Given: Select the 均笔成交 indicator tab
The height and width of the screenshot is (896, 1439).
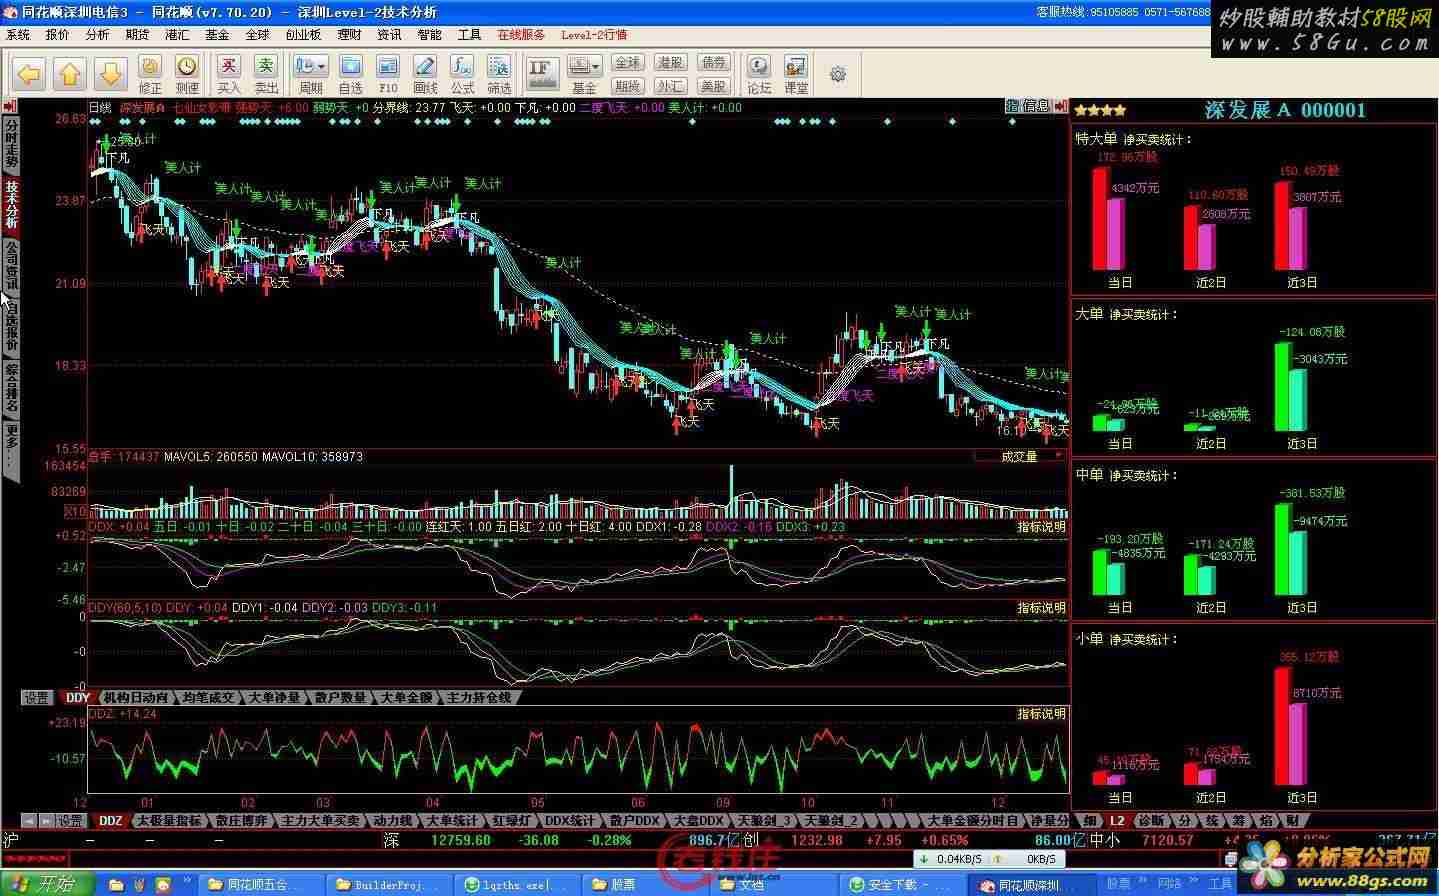Looking at the screenshot, I should 209,697.
